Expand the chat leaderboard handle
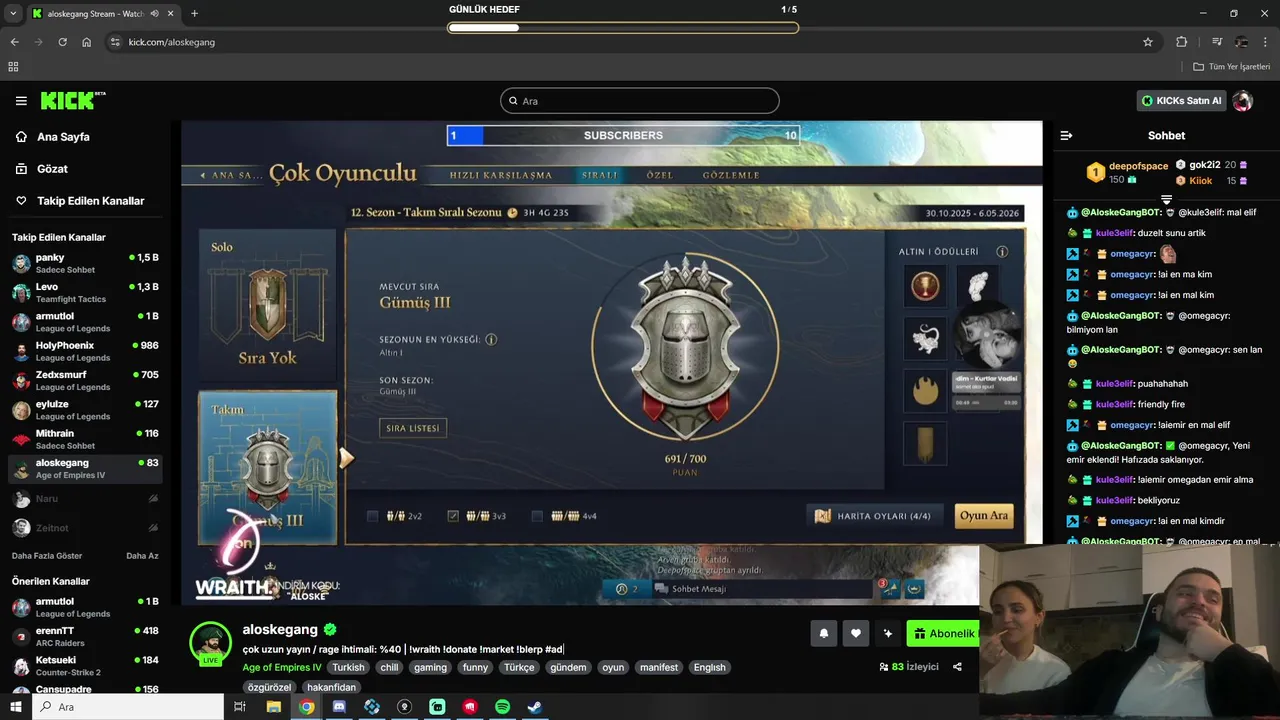 click(1166, 200)
